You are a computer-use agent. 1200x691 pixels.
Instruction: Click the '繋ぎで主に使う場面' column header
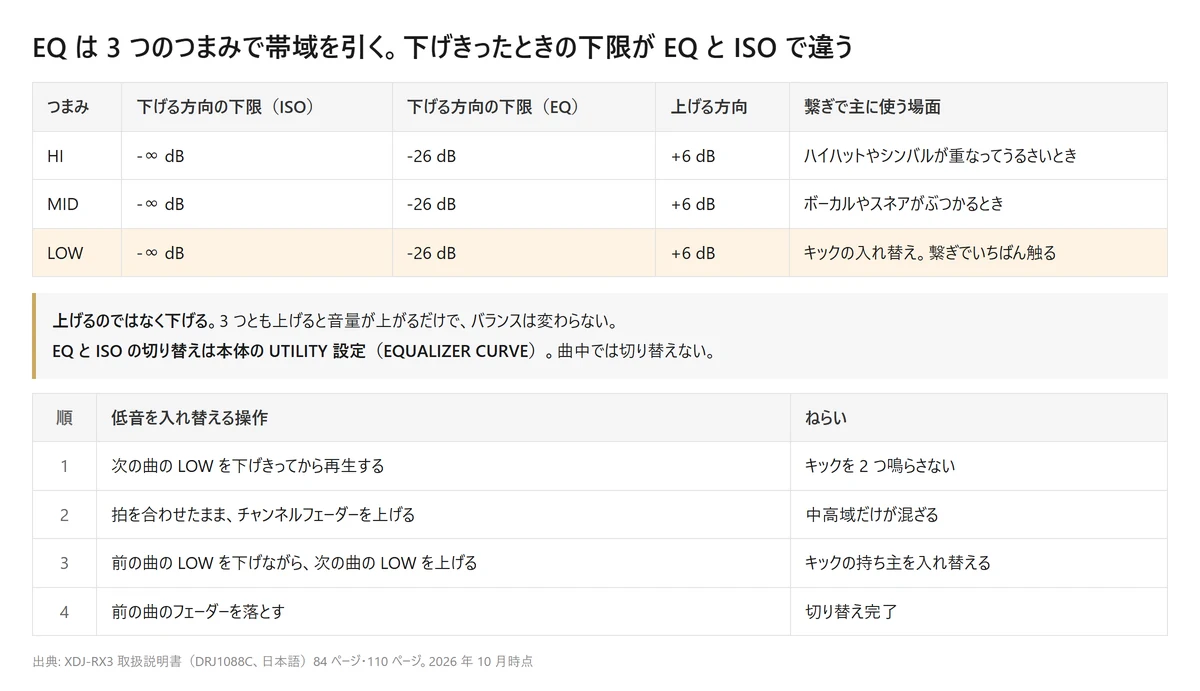[978, 107]
